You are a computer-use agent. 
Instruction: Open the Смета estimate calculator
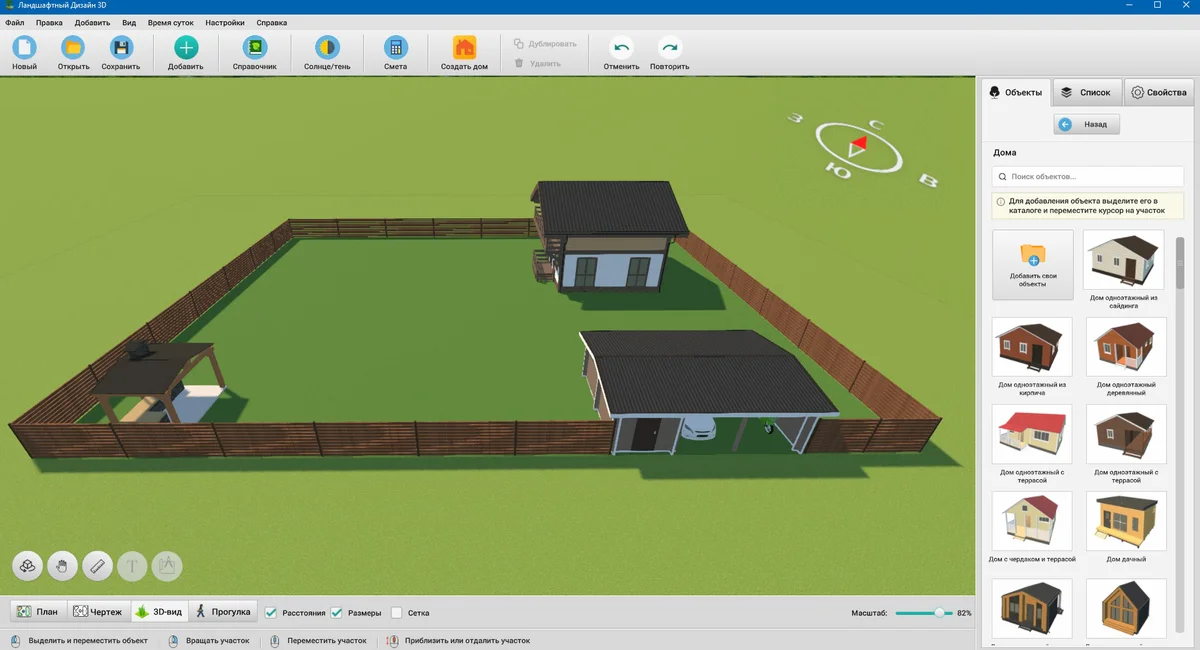(396, 47)
